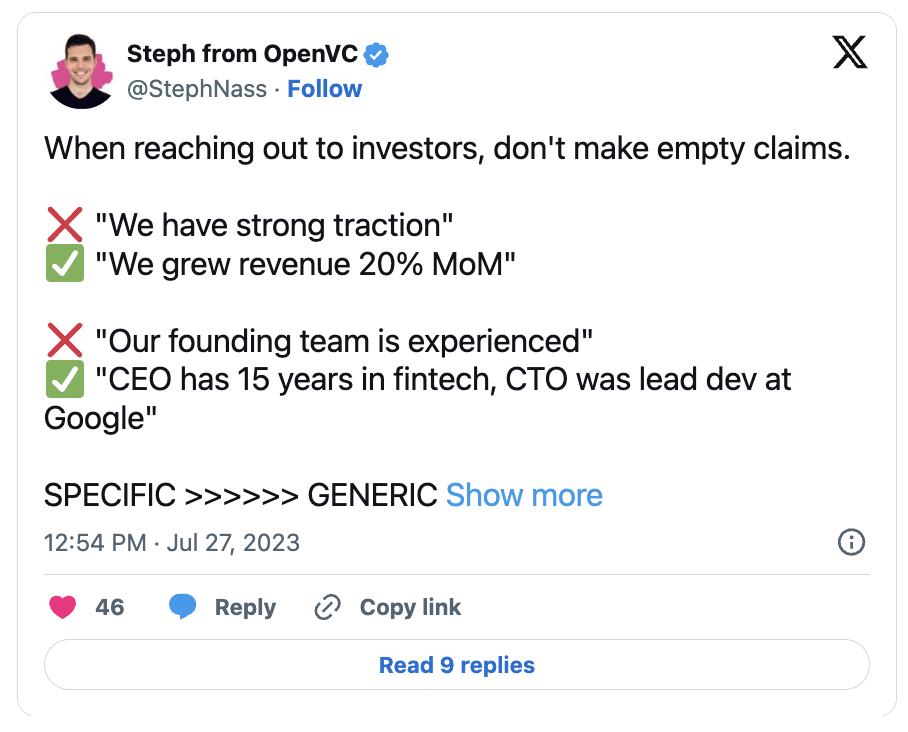The width and height of the screenshot is (908, 732).
Task: Expand tweet with Show more
Action: pyautogui.click(x=524, y=496)
